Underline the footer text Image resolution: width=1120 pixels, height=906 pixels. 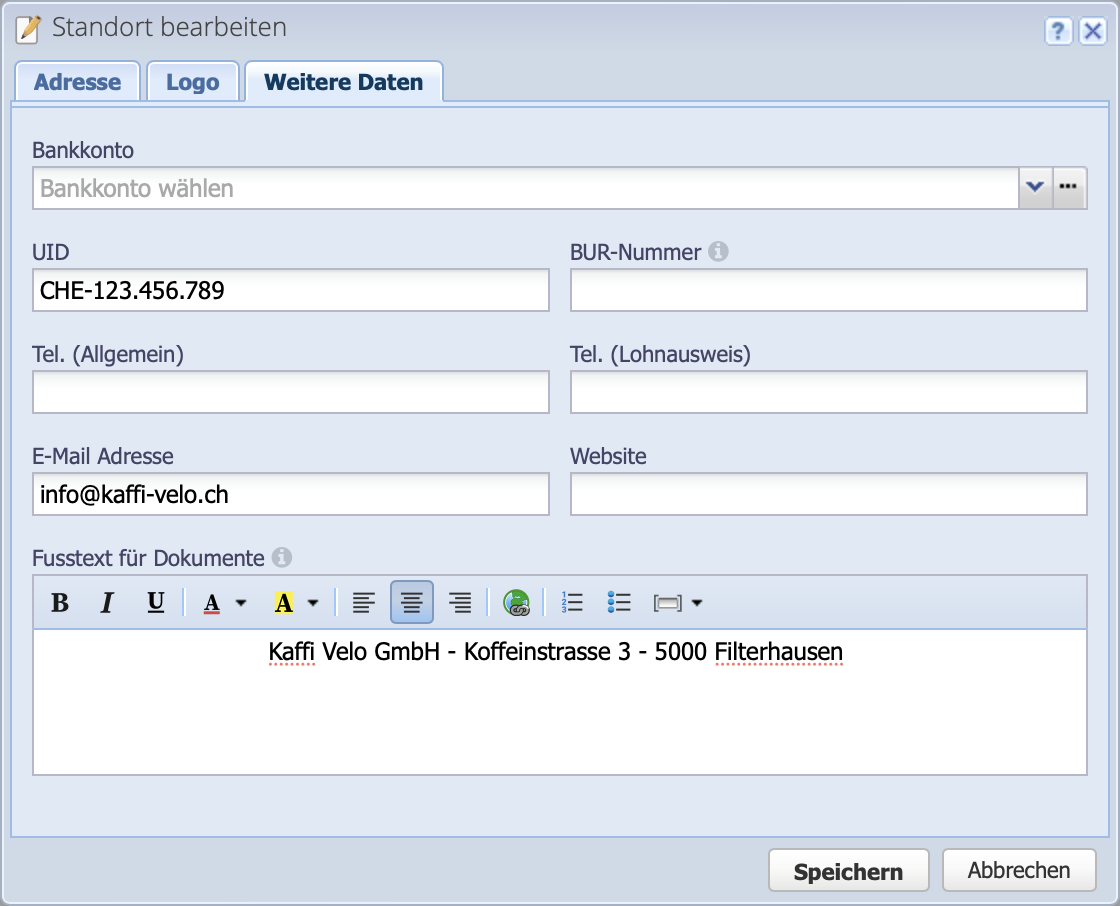[155, 602]
